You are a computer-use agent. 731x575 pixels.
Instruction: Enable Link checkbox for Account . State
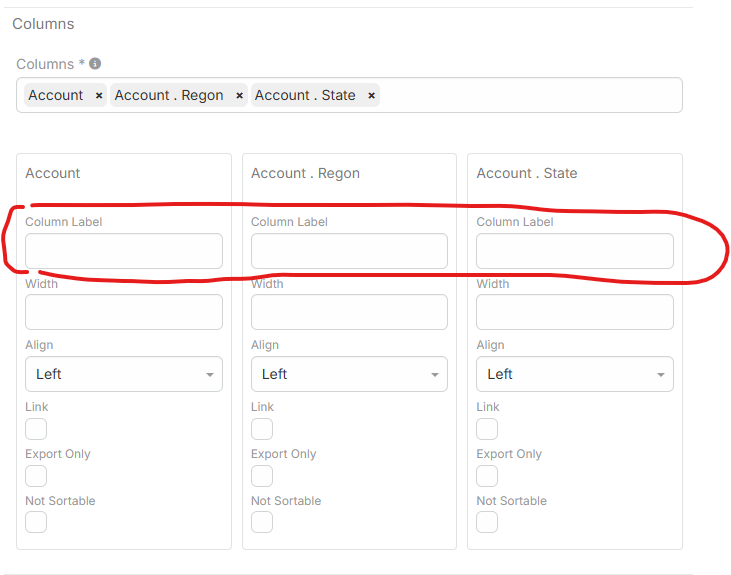tap(487, 429)
